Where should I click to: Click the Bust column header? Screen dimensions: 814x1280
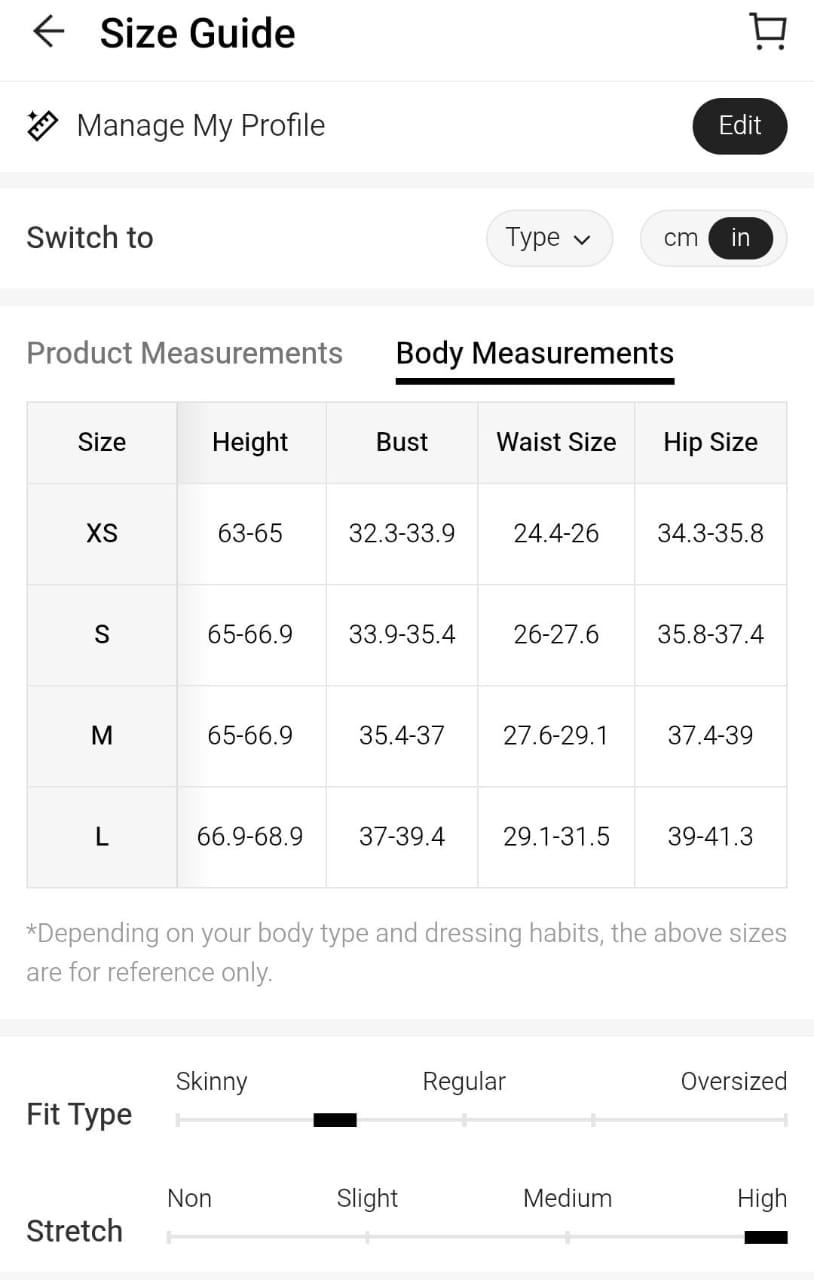pyautogui.click(x=402, y=443)
